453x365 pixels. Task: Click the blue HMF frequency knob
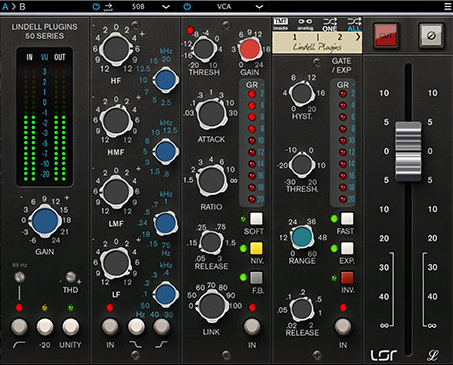point(166,151)
